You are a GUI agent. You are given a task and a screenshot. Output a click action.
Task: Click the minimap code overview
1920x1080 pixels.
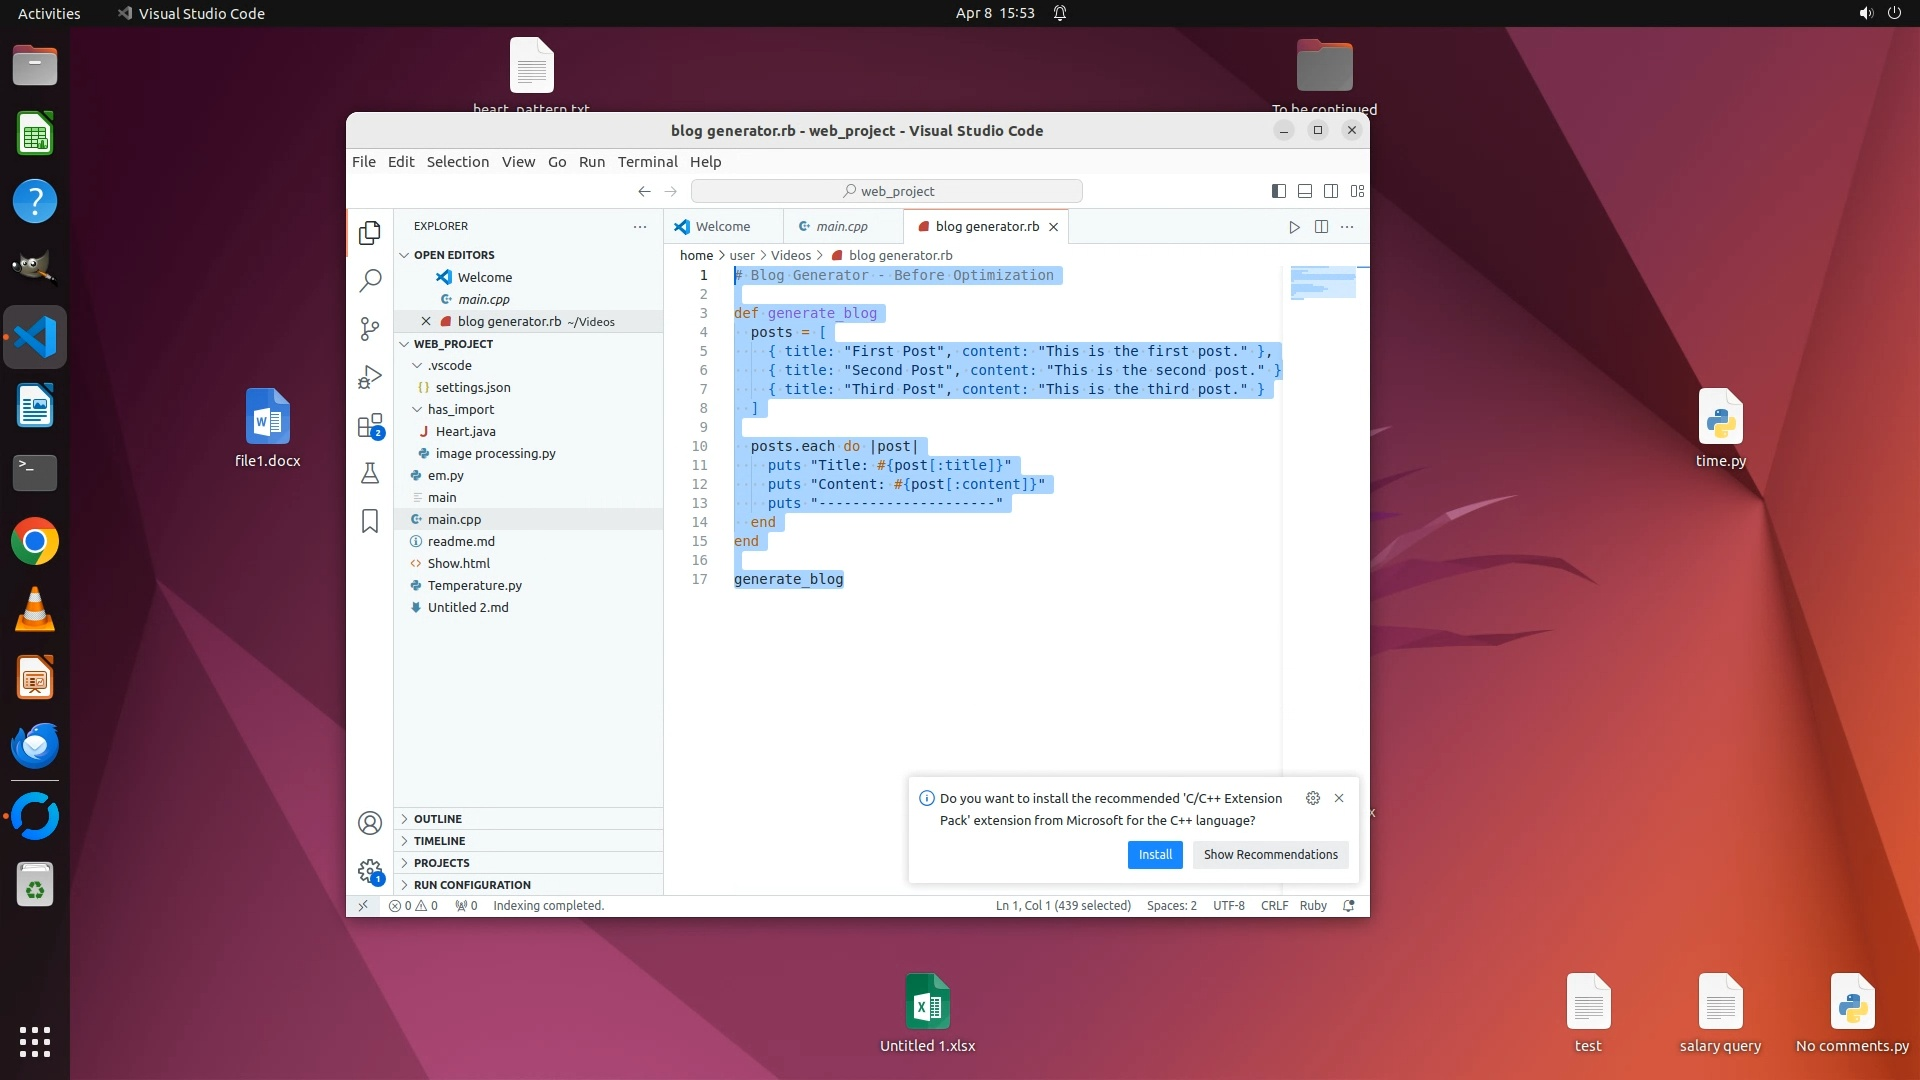pos(1323,283)
